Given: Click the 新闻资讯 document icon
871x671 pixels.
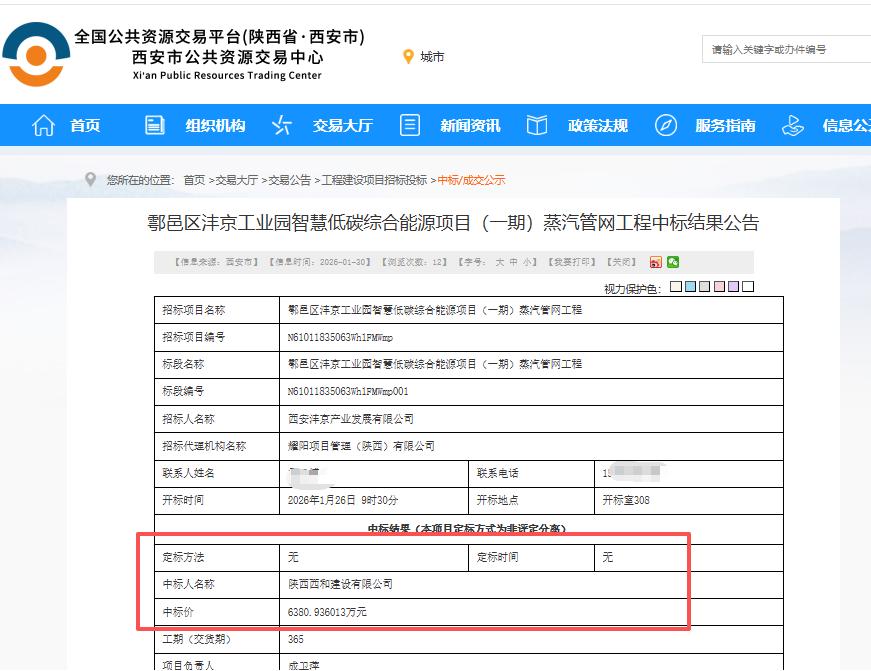Looking at the screenshot, I should [x=409, y=125].
